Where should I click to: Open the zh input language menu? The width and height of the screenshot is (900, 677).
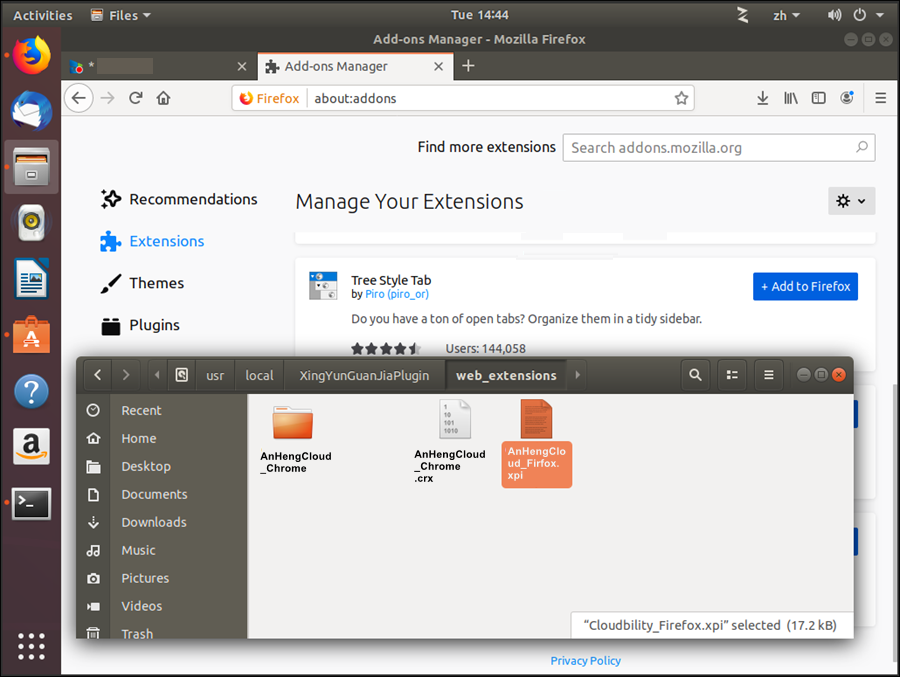pos(786,15)
